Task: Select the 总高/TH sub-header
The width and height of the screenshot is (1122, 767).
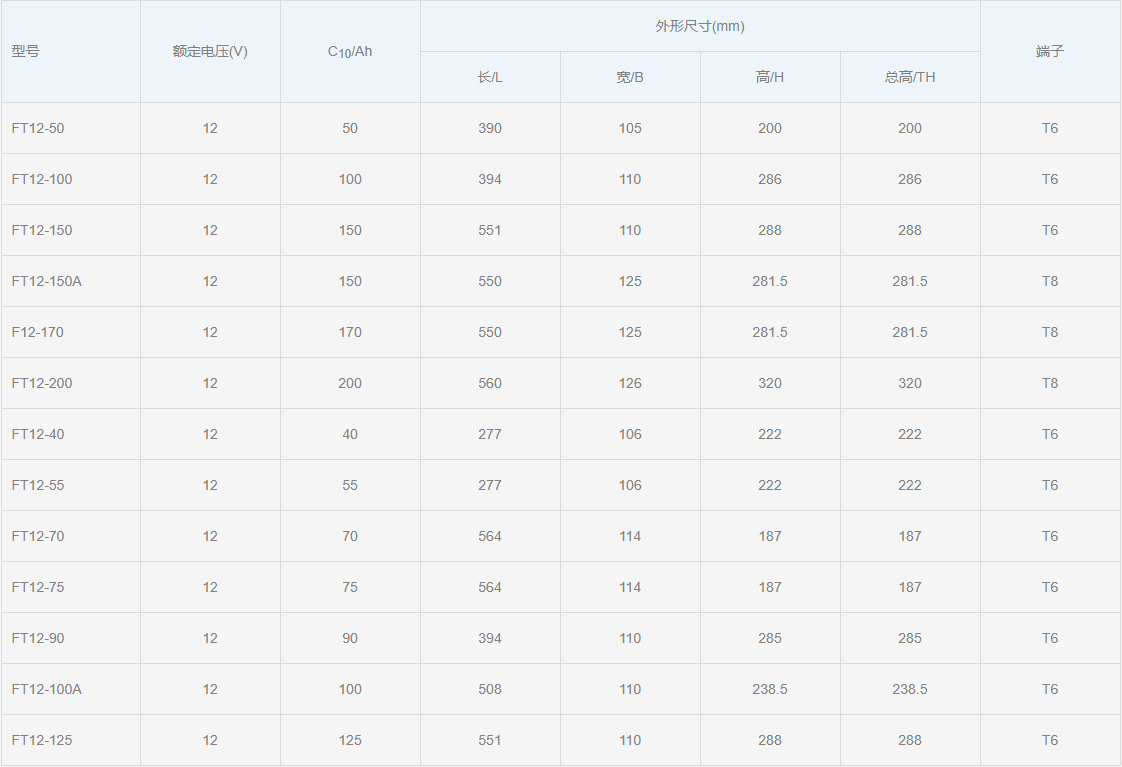Action: [910, 77]
